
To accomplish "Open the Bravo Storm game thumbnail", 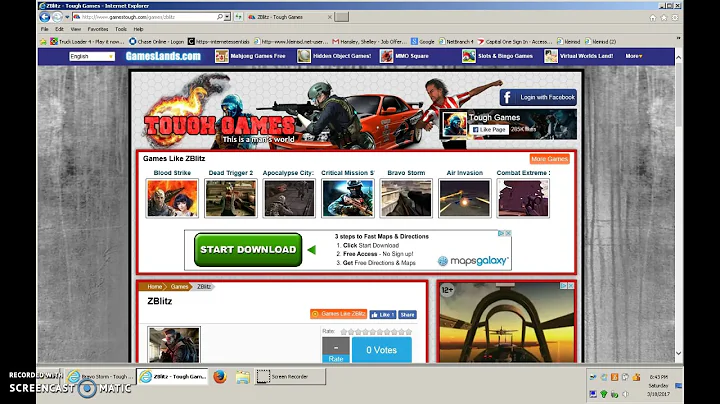I will click(406, 198).
